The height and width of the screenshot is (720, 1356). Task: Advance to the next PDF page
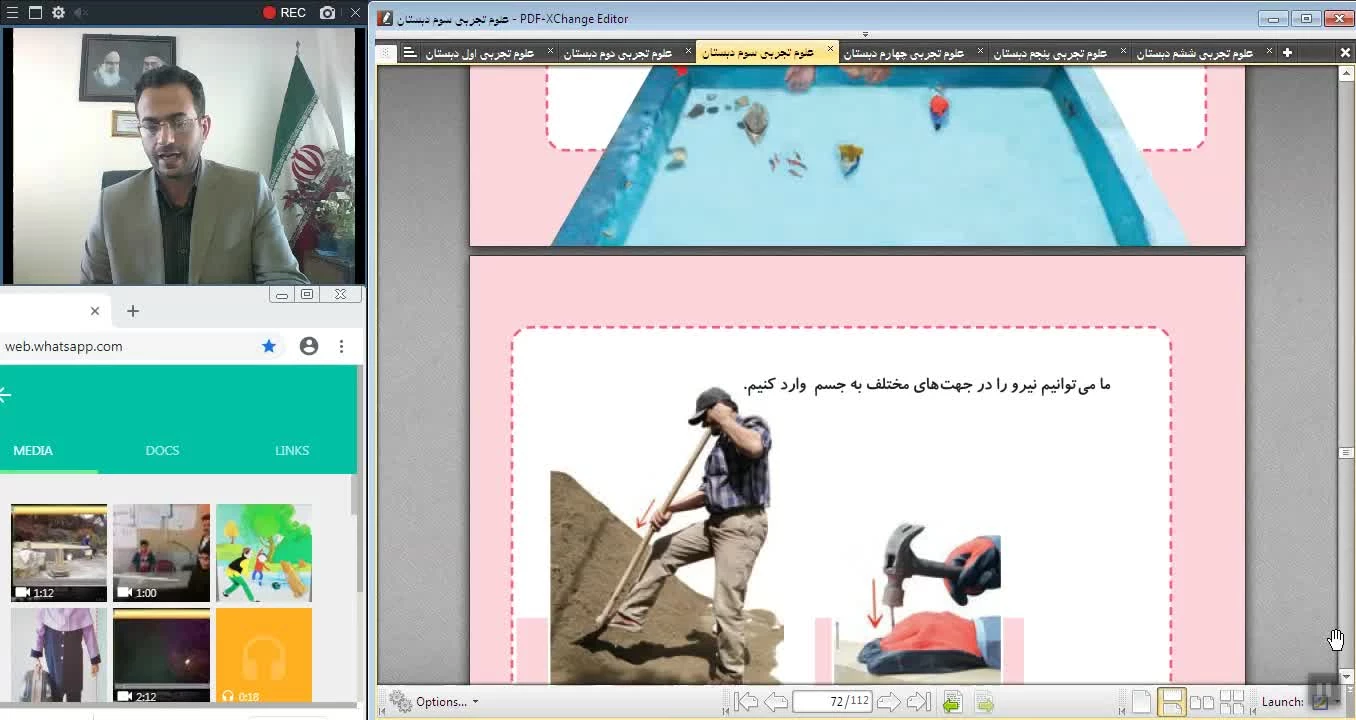coord(888,702)
